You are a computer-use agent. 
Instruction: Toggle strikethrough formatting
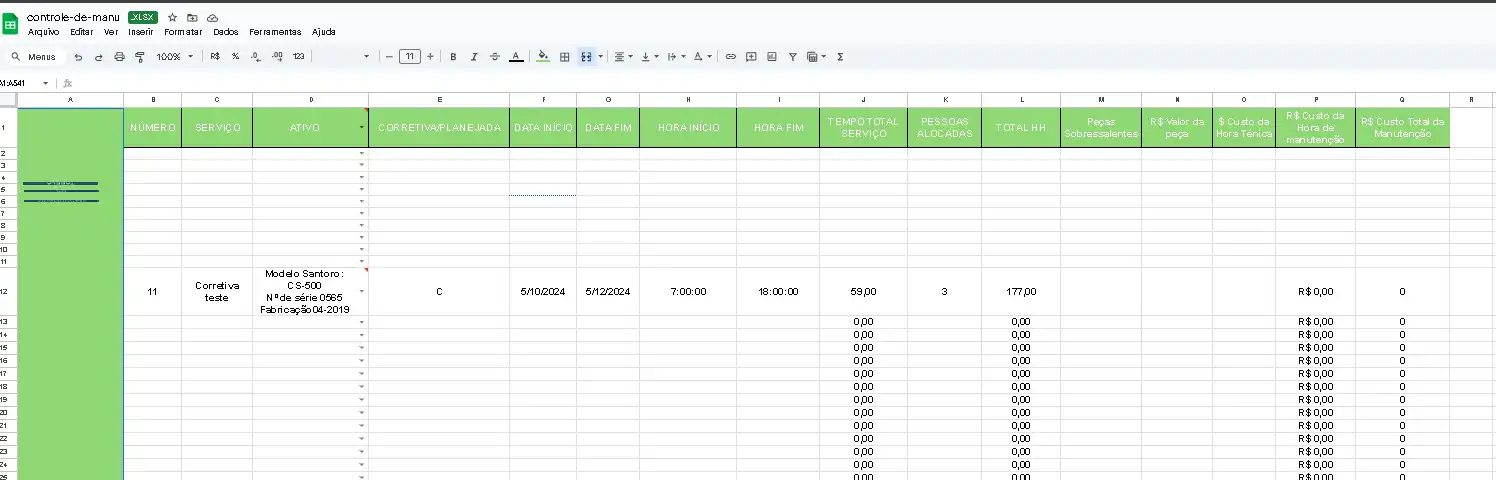tap(494, 57)
